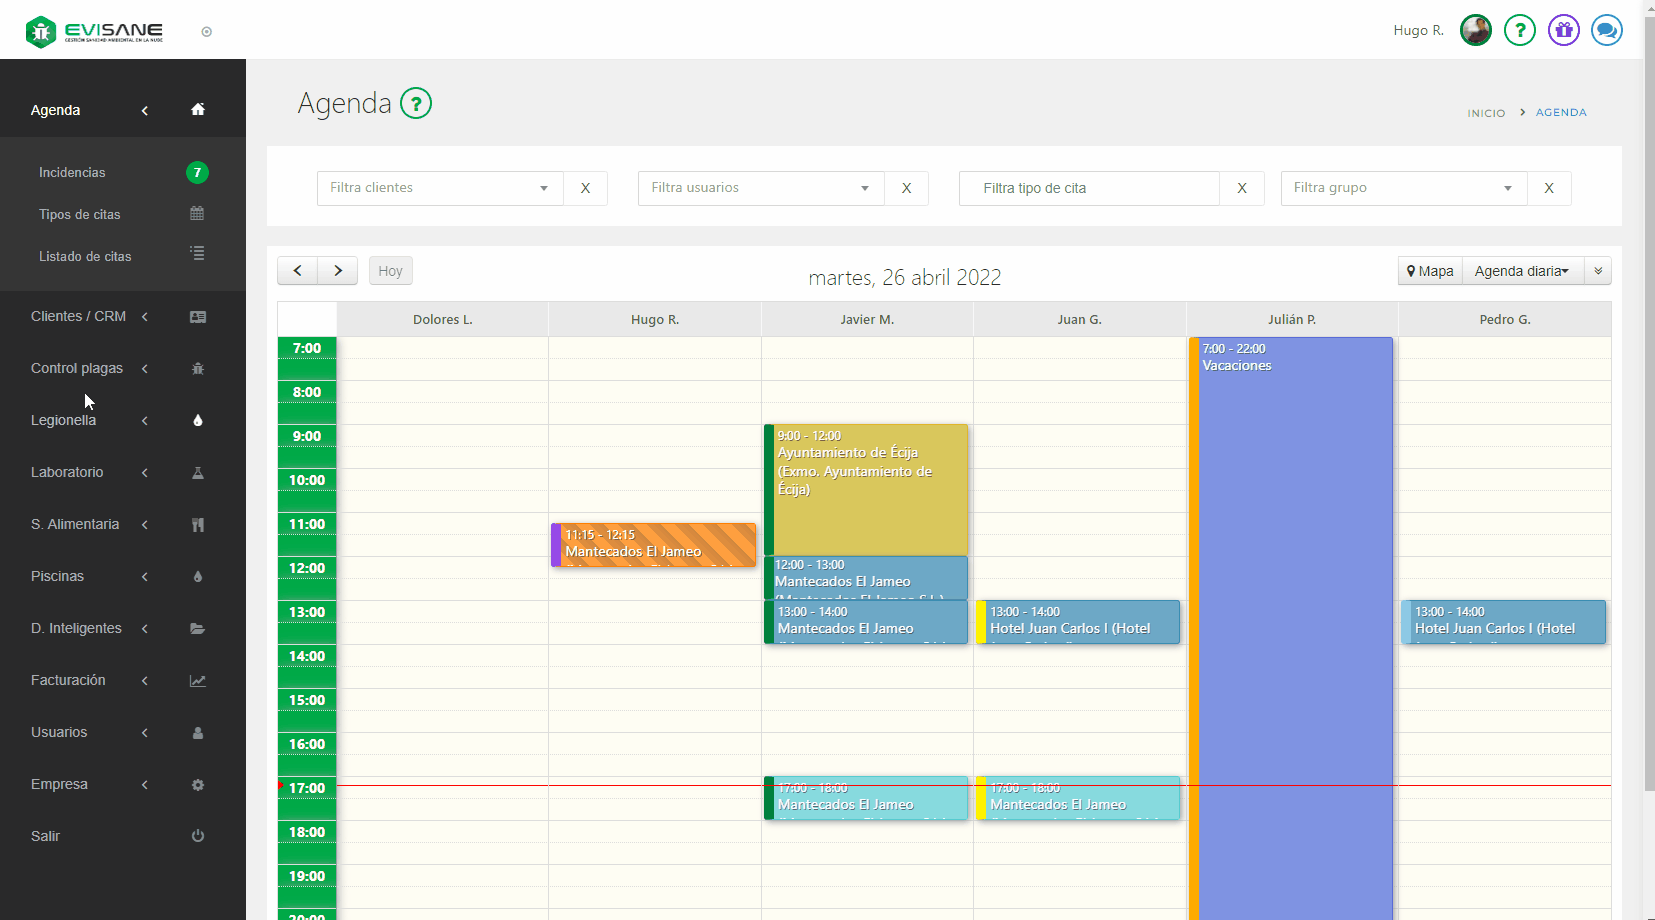The height and width of the screenshot is (920, 1655).
Task: Click the power icon next to Salir
Action: click(x=198, y=836)
